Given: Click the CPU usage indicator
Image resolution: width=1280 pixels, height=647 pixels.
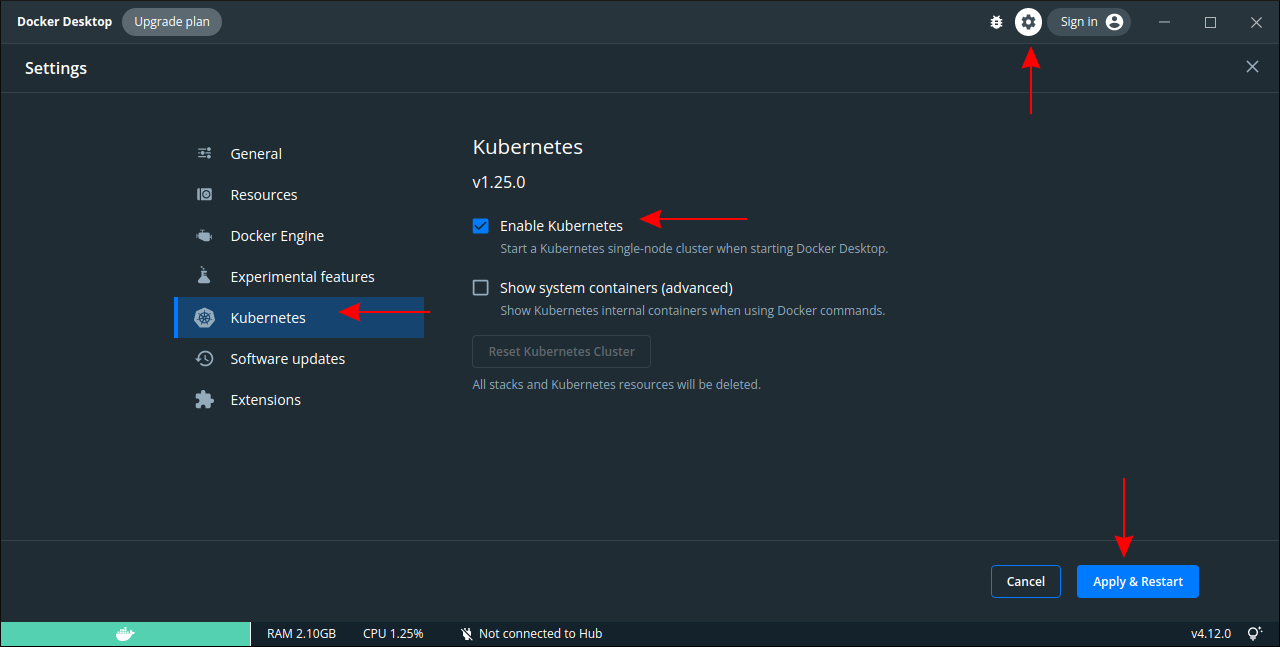Looking at the screenshot, I should [x=393, y=633].
